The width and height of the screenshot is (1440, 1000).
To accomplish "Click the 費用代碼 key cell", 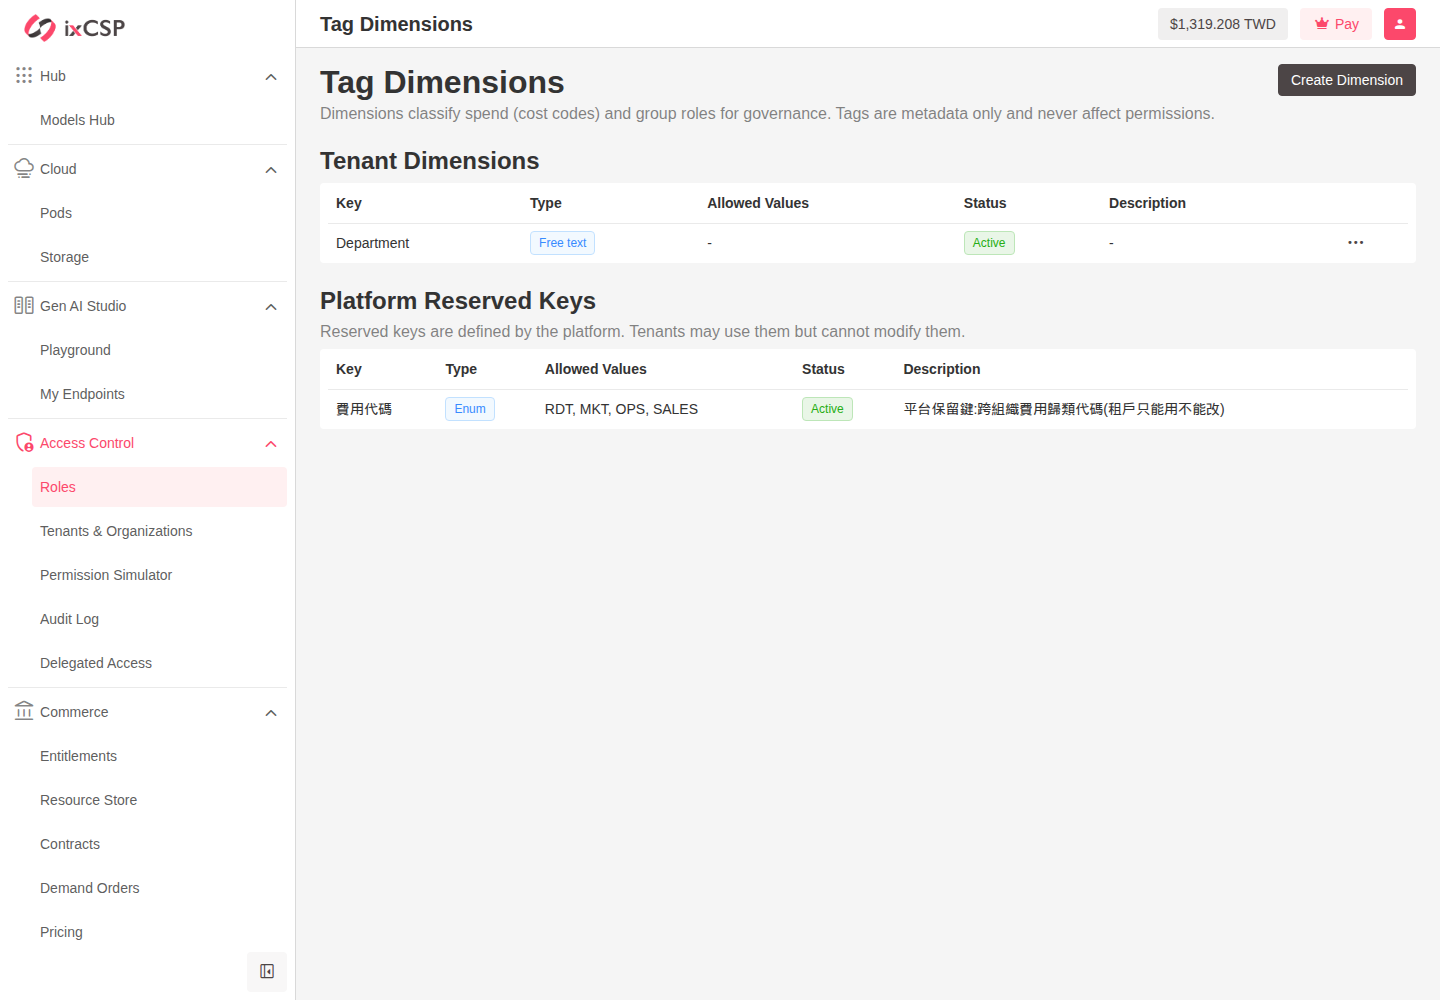I will [x=364, y=409].
